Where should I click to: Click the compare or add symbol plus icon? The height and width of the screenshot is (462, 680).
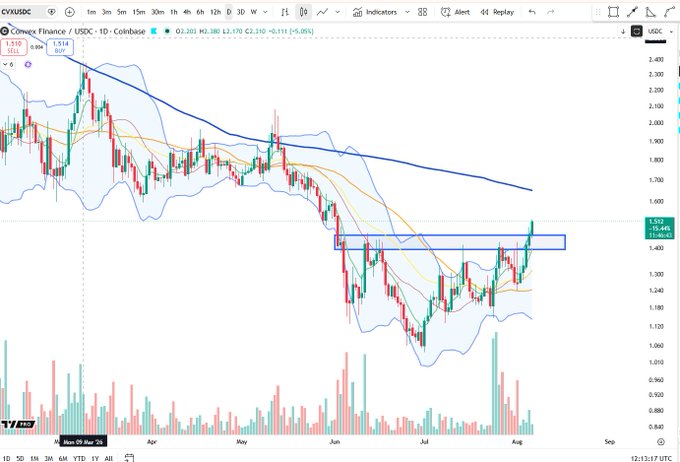click(69, 12)
